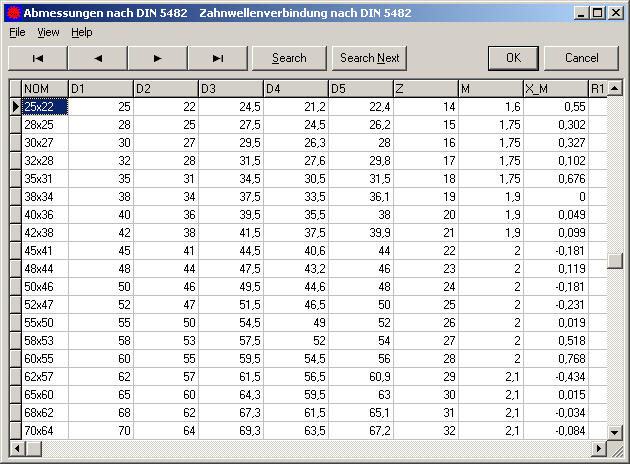Image resolution: width=630 pixels, height=464 pixels.
Task: Go to previous record arrow button
Action: [x=98, y=58]
